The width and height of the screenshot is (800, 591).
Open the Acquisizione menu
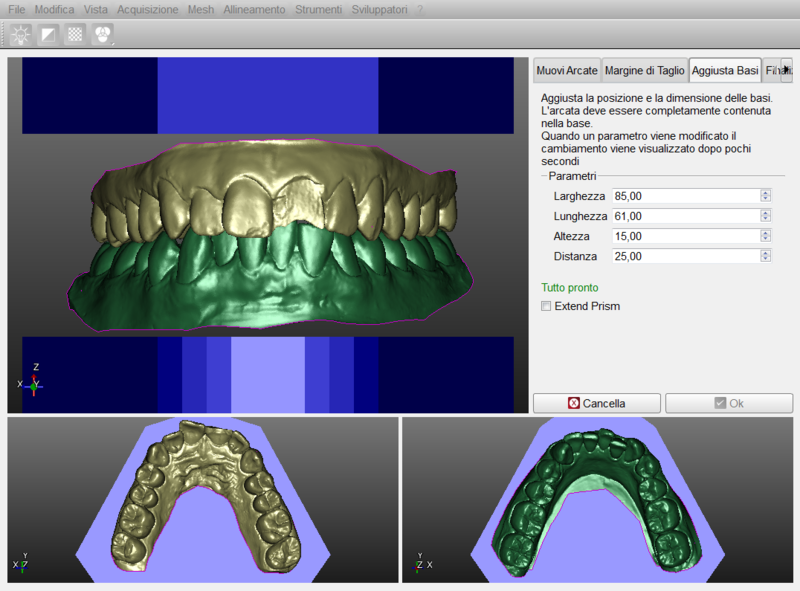(148, 9)
